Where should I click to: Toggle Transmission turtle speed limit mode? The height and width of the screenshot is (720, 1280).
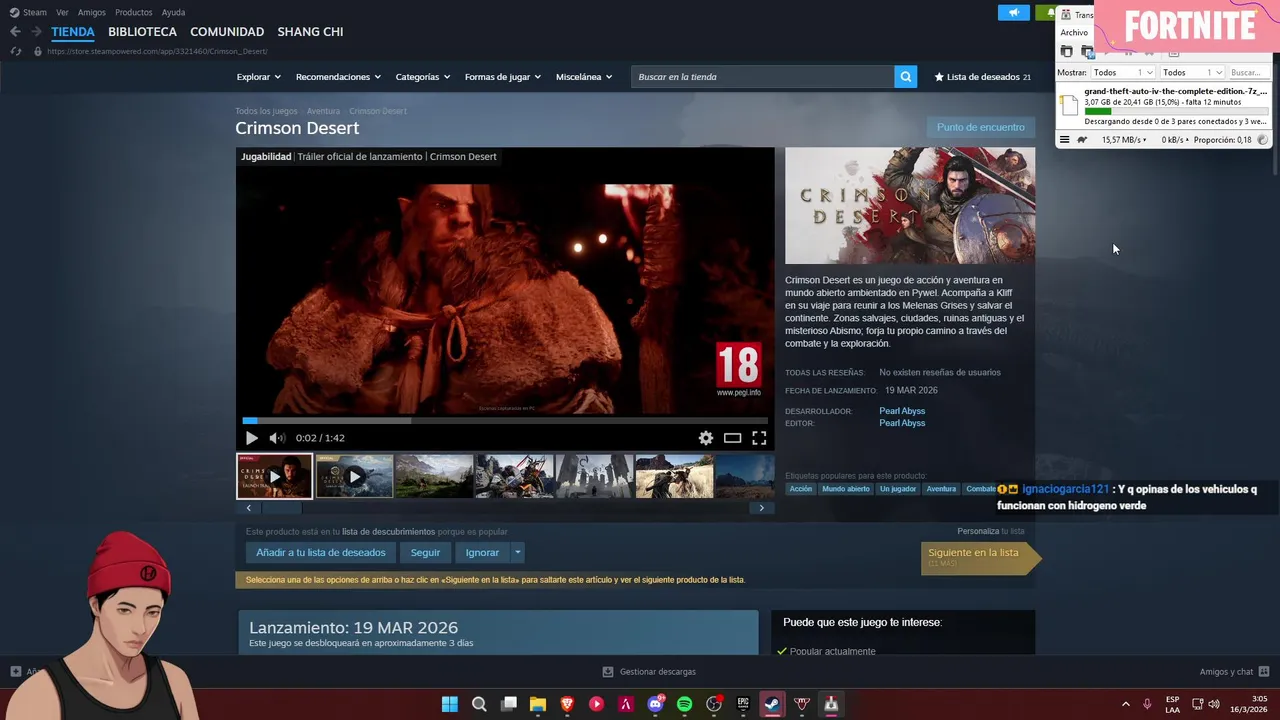(x=1082, y=140)
